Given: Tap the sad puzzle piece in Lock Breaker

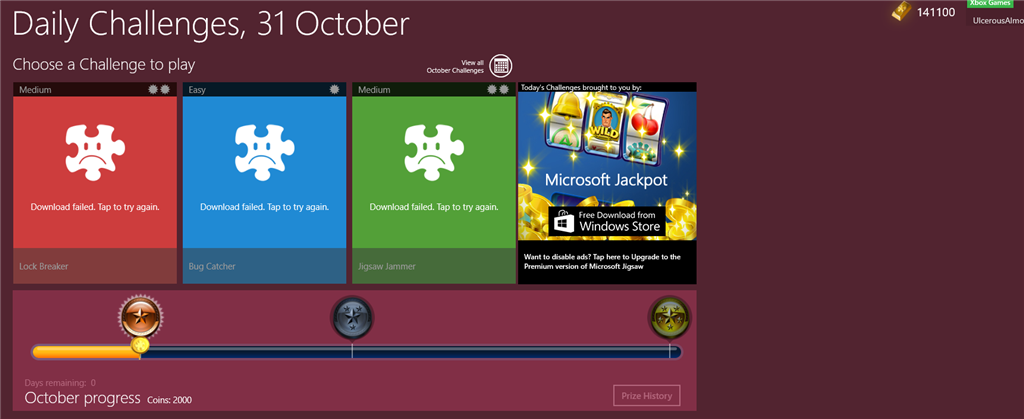Looking at the screenshot, I should [95, 153].
